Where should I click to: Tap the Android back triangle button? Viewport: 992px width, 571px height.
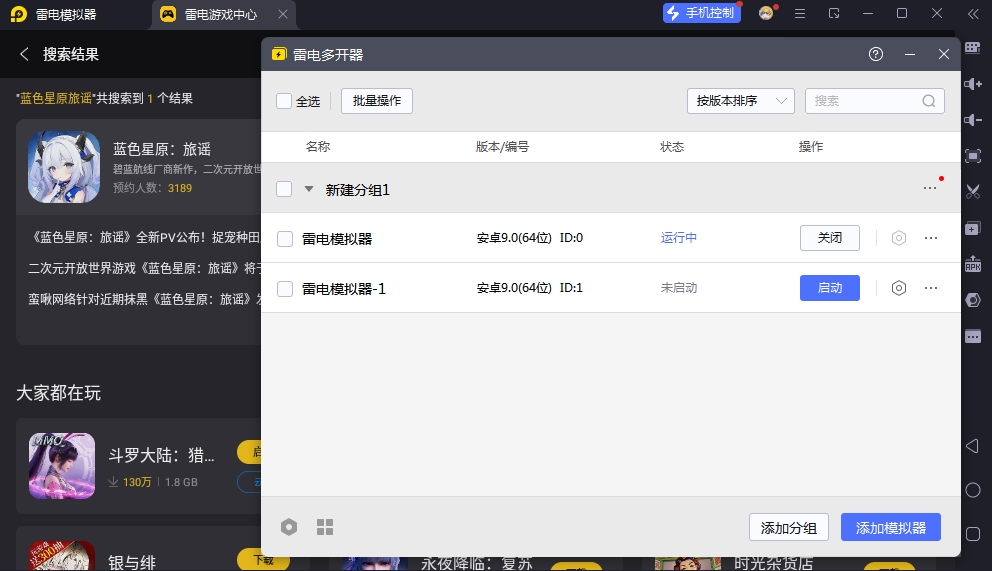click(x=973, y=446)
